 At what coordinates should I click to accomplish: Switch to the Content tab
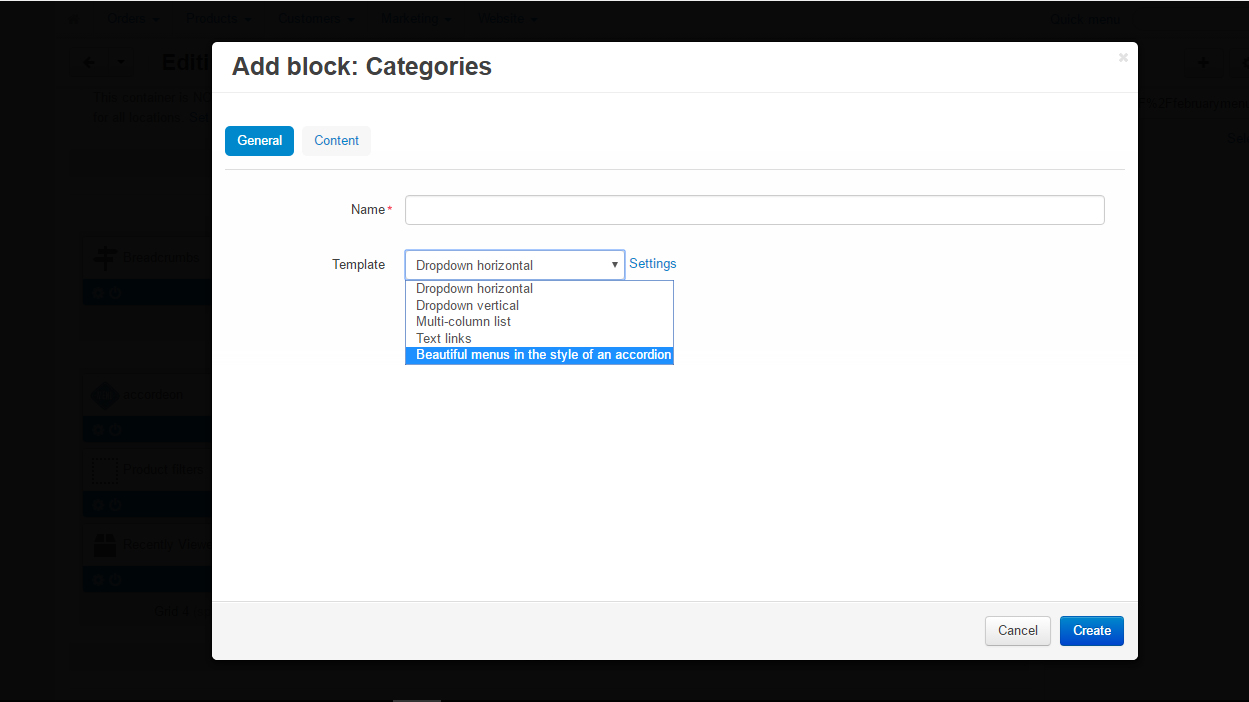[336, 141]
